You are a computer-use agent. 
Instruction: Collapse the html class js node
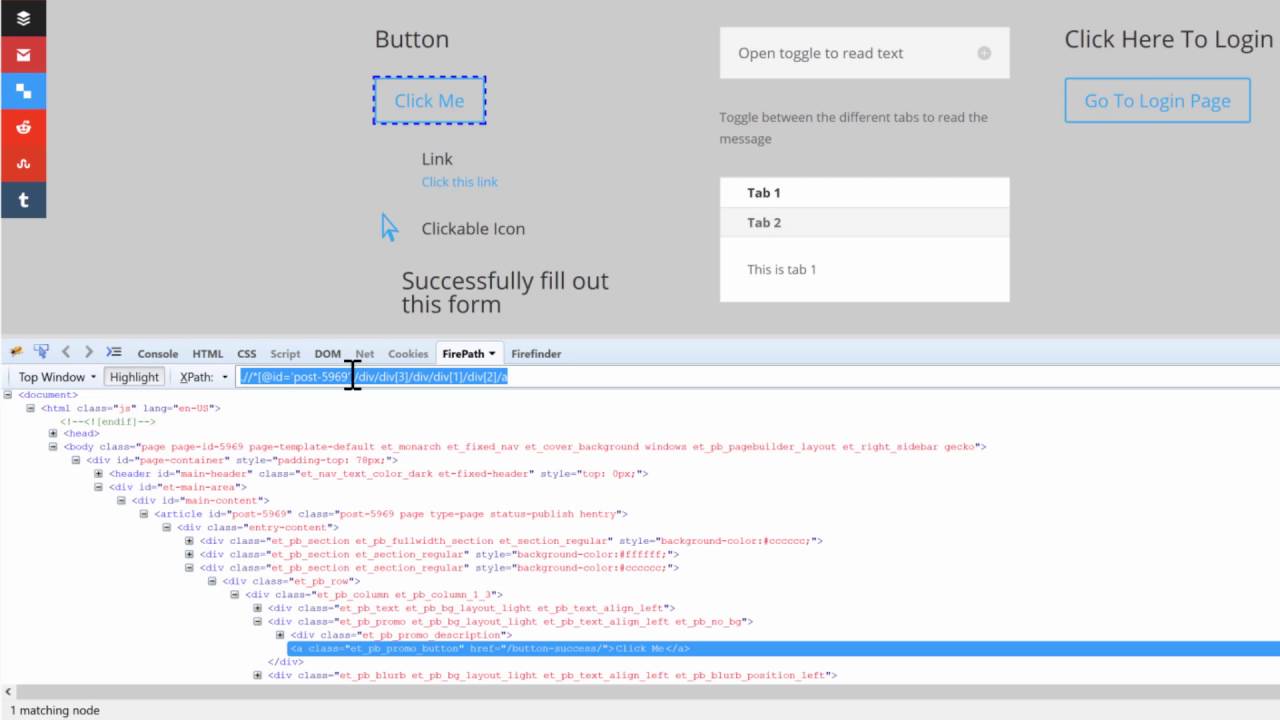coord(31,408)
